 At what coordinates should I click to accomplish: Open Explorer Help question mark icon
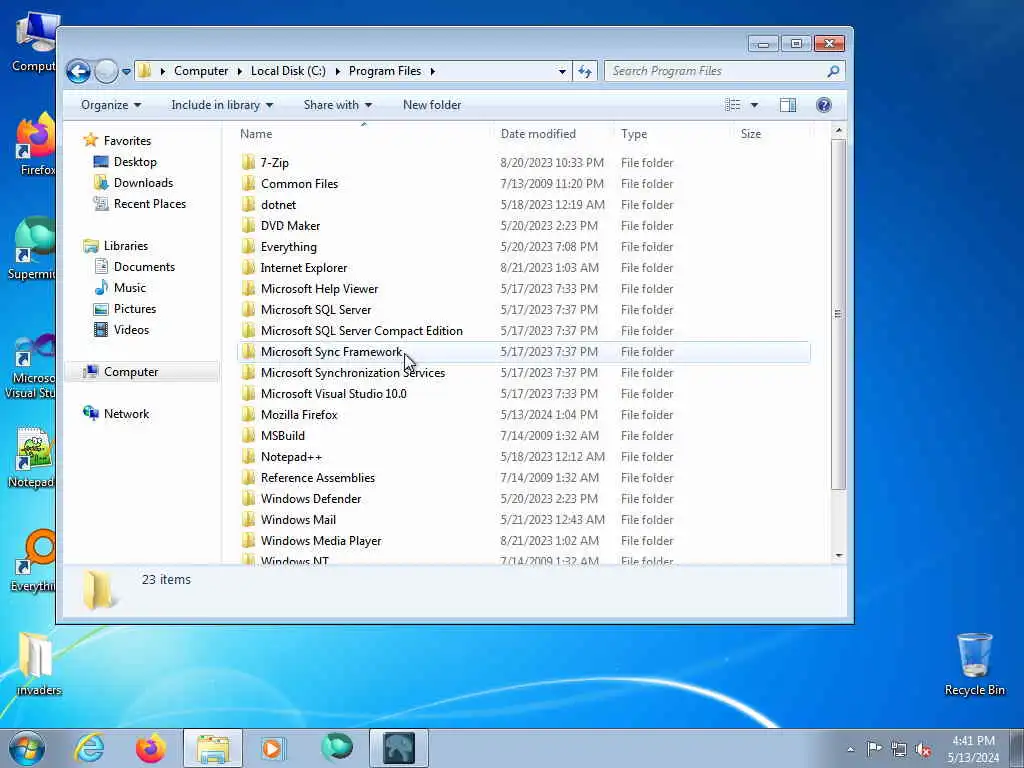point(824,105)
